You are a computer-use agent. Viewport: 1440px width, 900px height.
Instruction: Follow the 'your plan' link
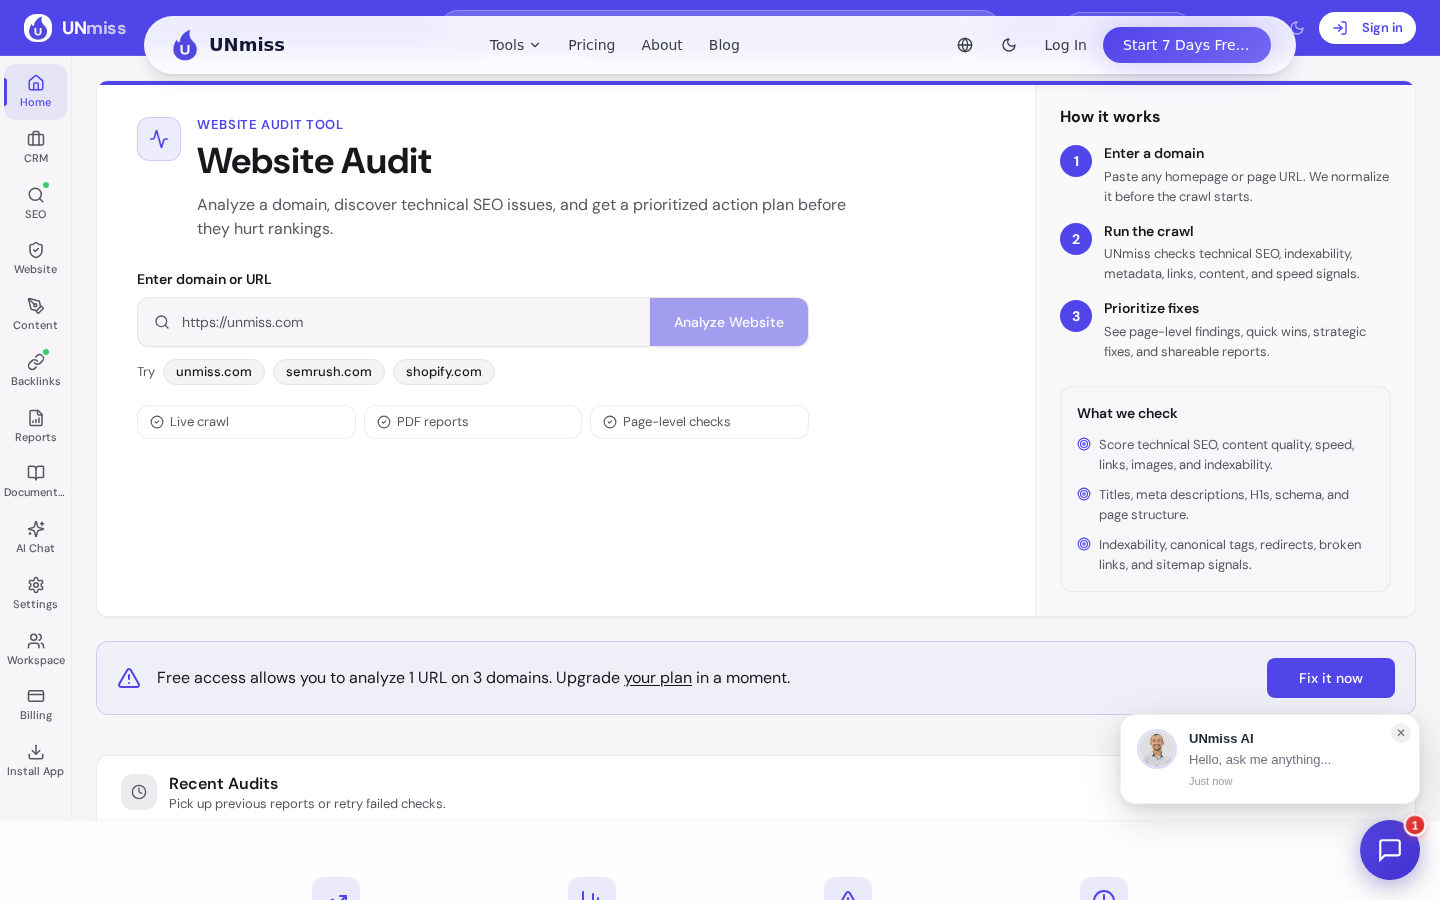[658, 678]
